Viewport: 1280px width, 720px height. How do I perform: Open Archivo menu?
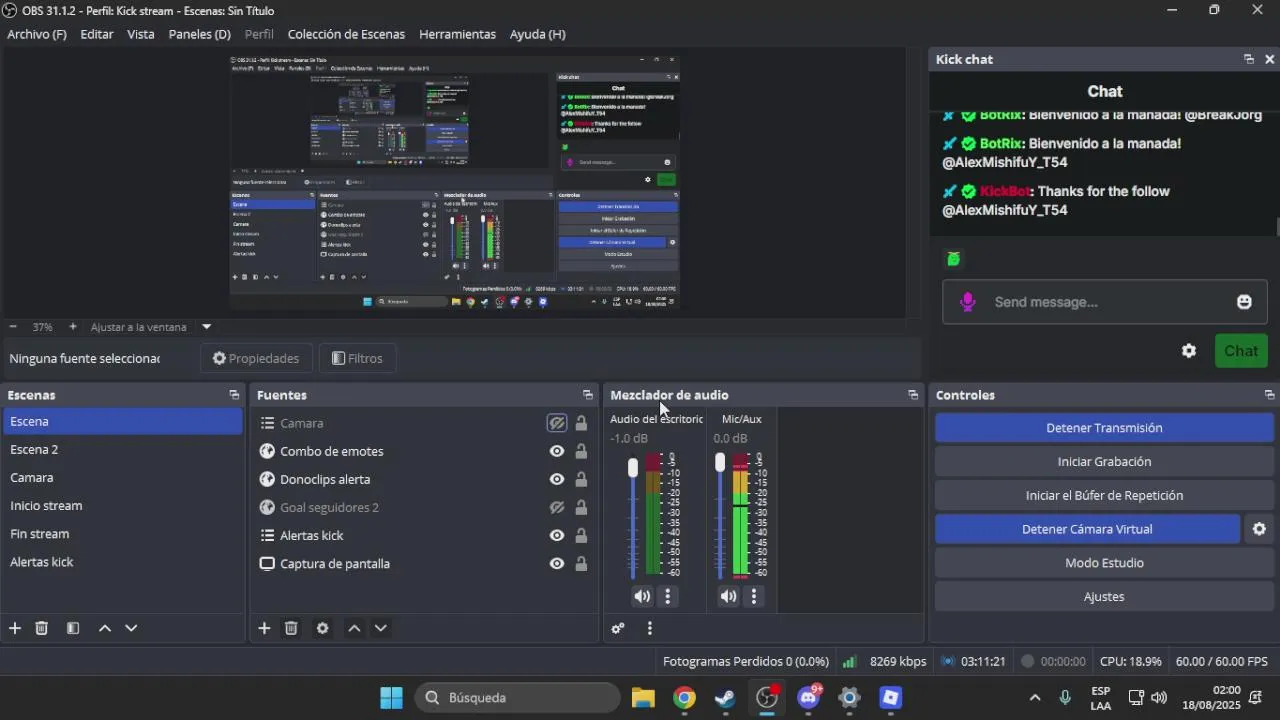pos(37,34)
